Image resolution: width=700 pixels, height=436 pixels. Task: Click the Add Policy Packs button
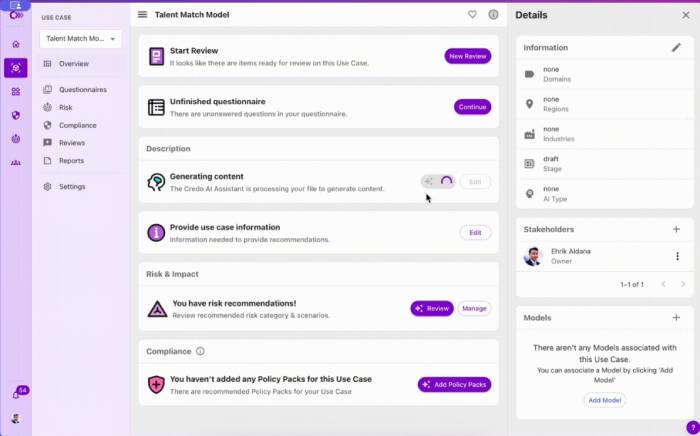click(454, 384)
